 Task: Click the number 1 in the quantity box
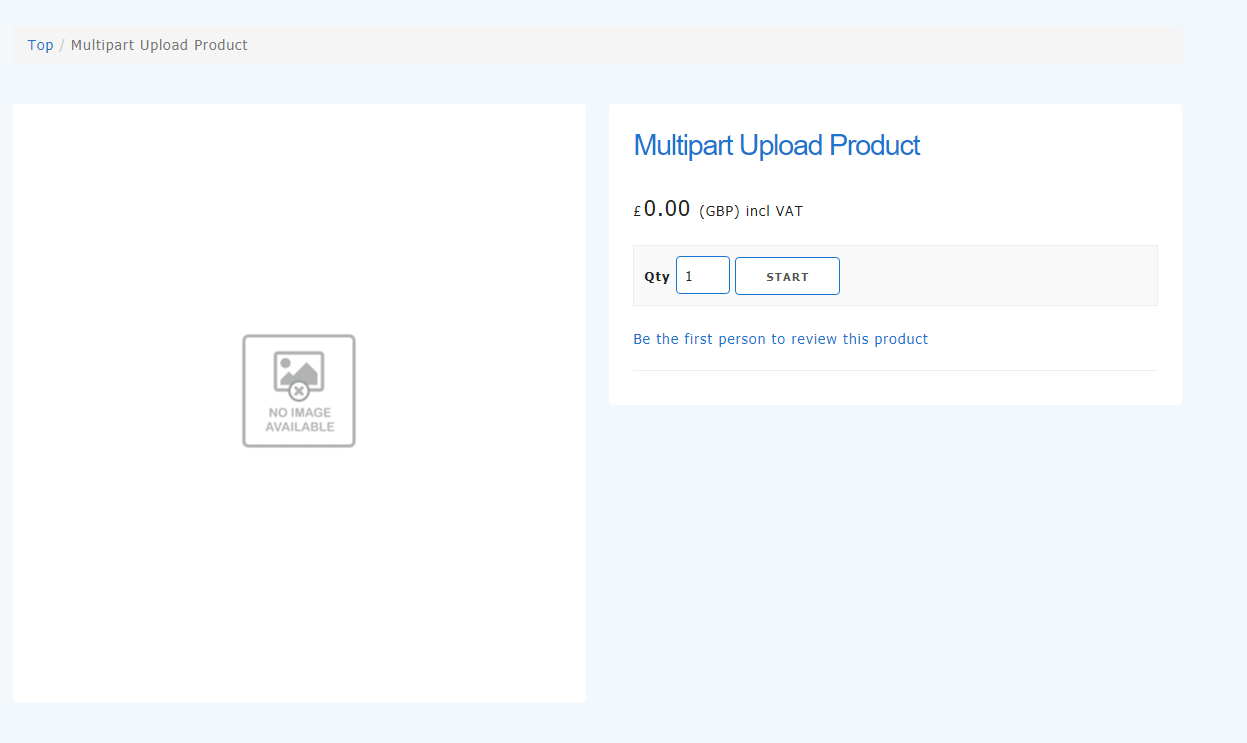[689, 276]
